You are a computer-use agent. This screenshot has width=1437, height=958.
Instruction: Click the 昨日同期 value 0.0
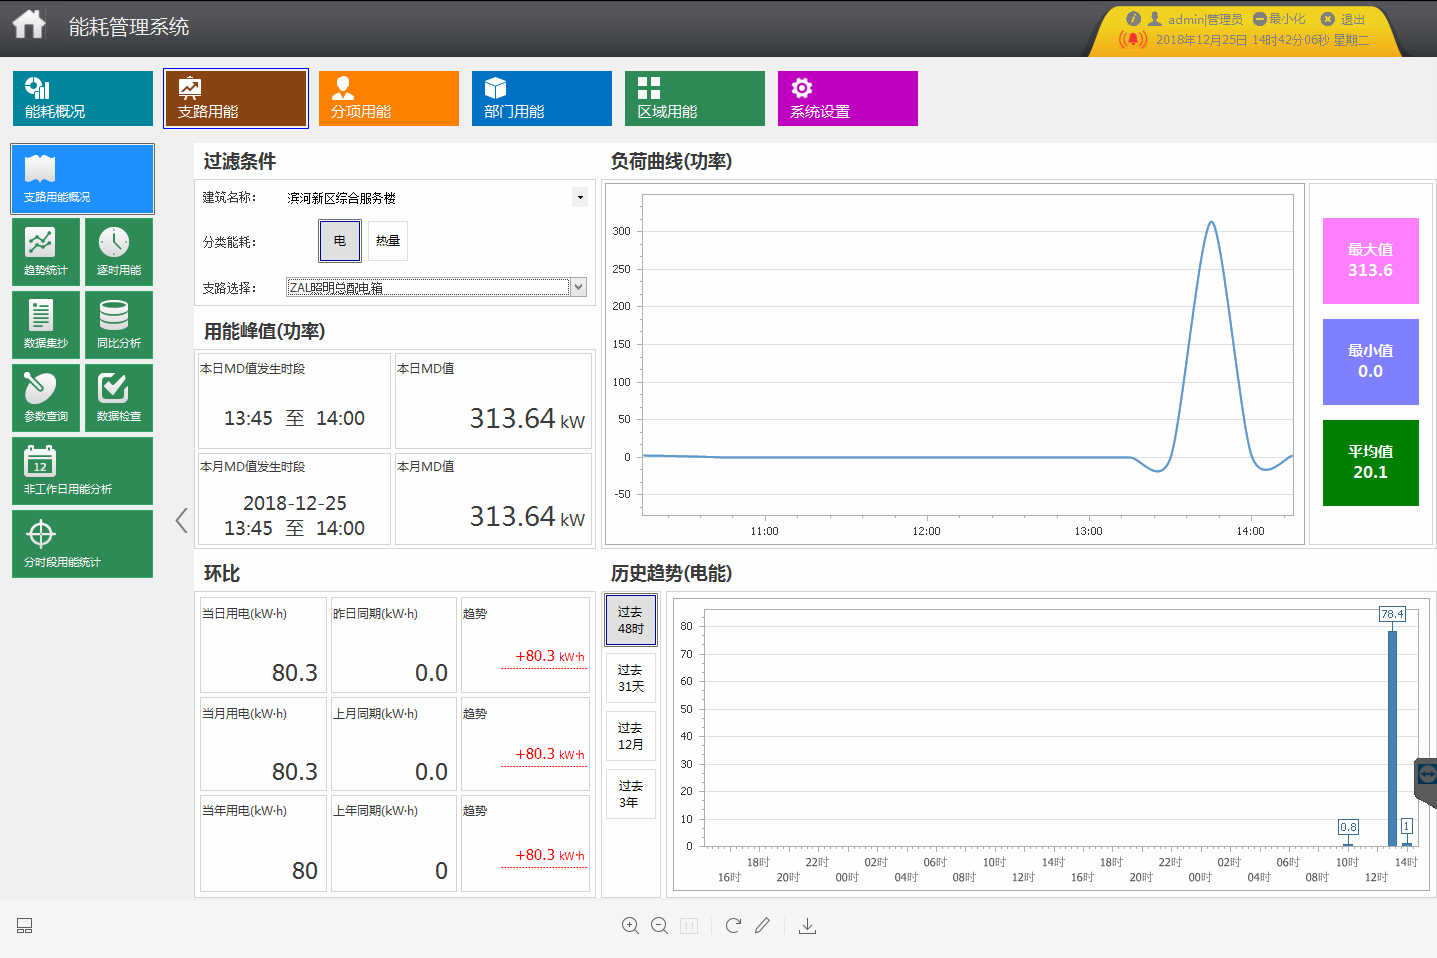pos(431,673)
